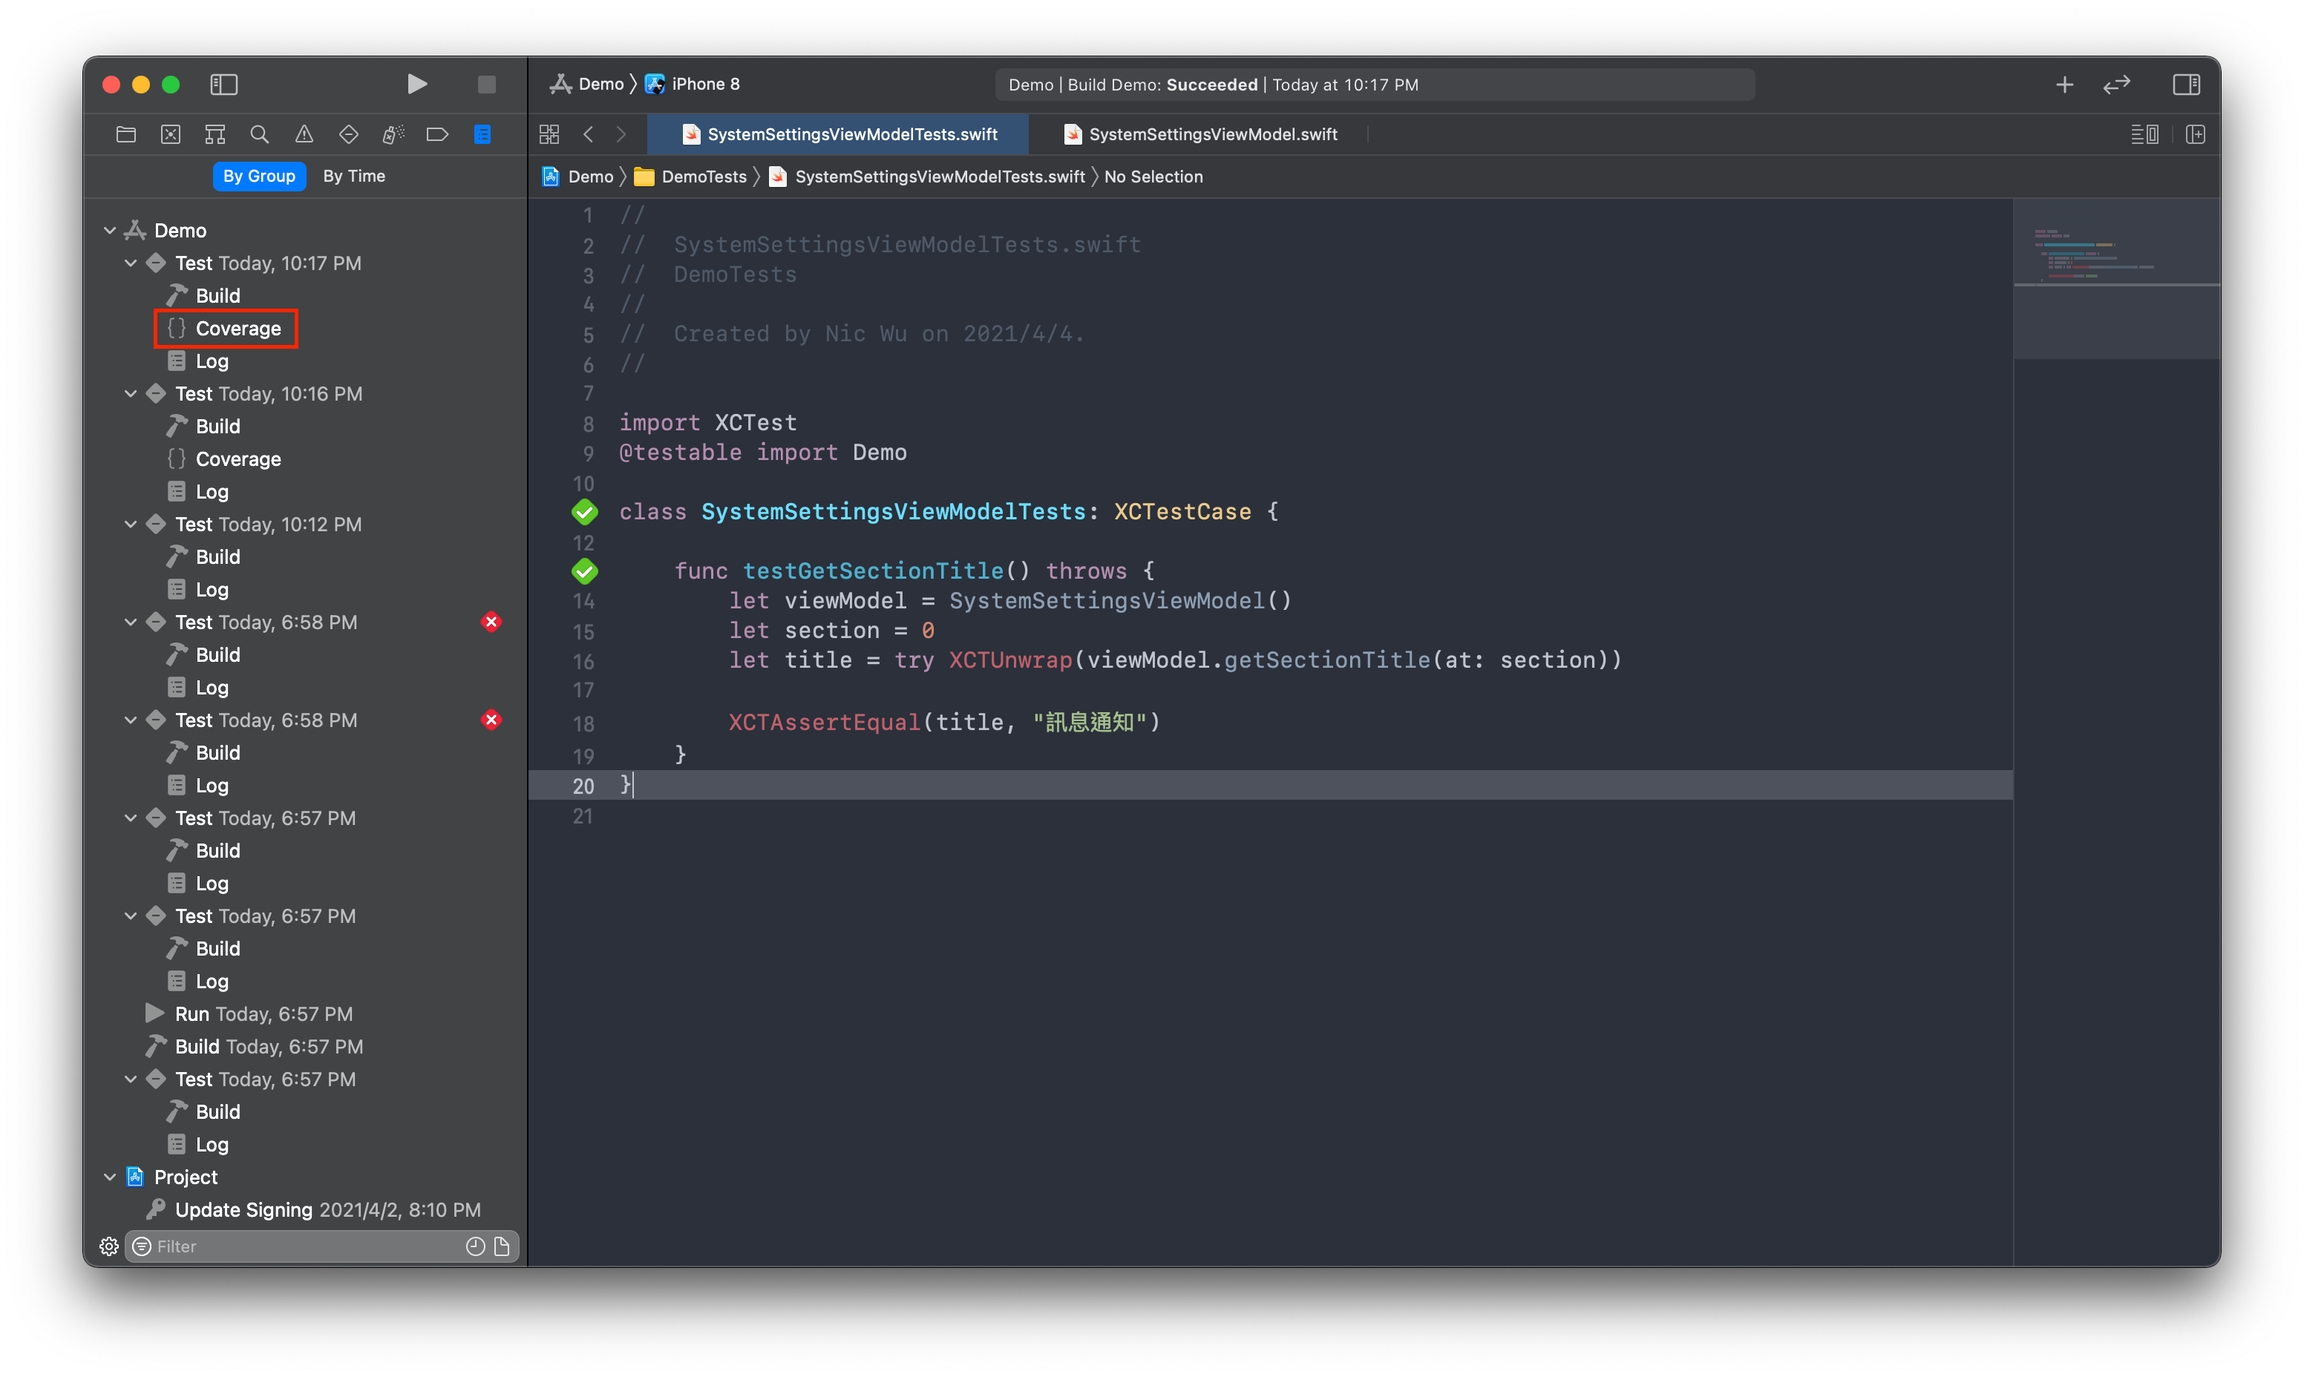
Task: Open the Source Control navigator icon
Action: coord(171,134)
